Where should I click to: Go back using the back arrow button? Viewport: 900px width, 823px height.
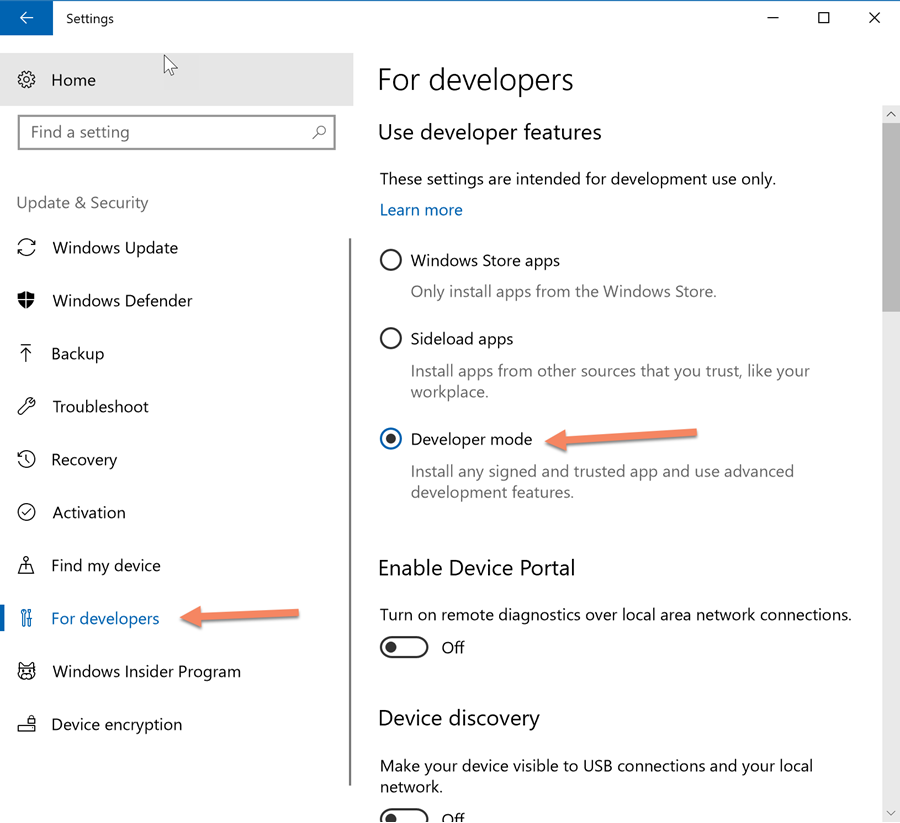[26, 18]
